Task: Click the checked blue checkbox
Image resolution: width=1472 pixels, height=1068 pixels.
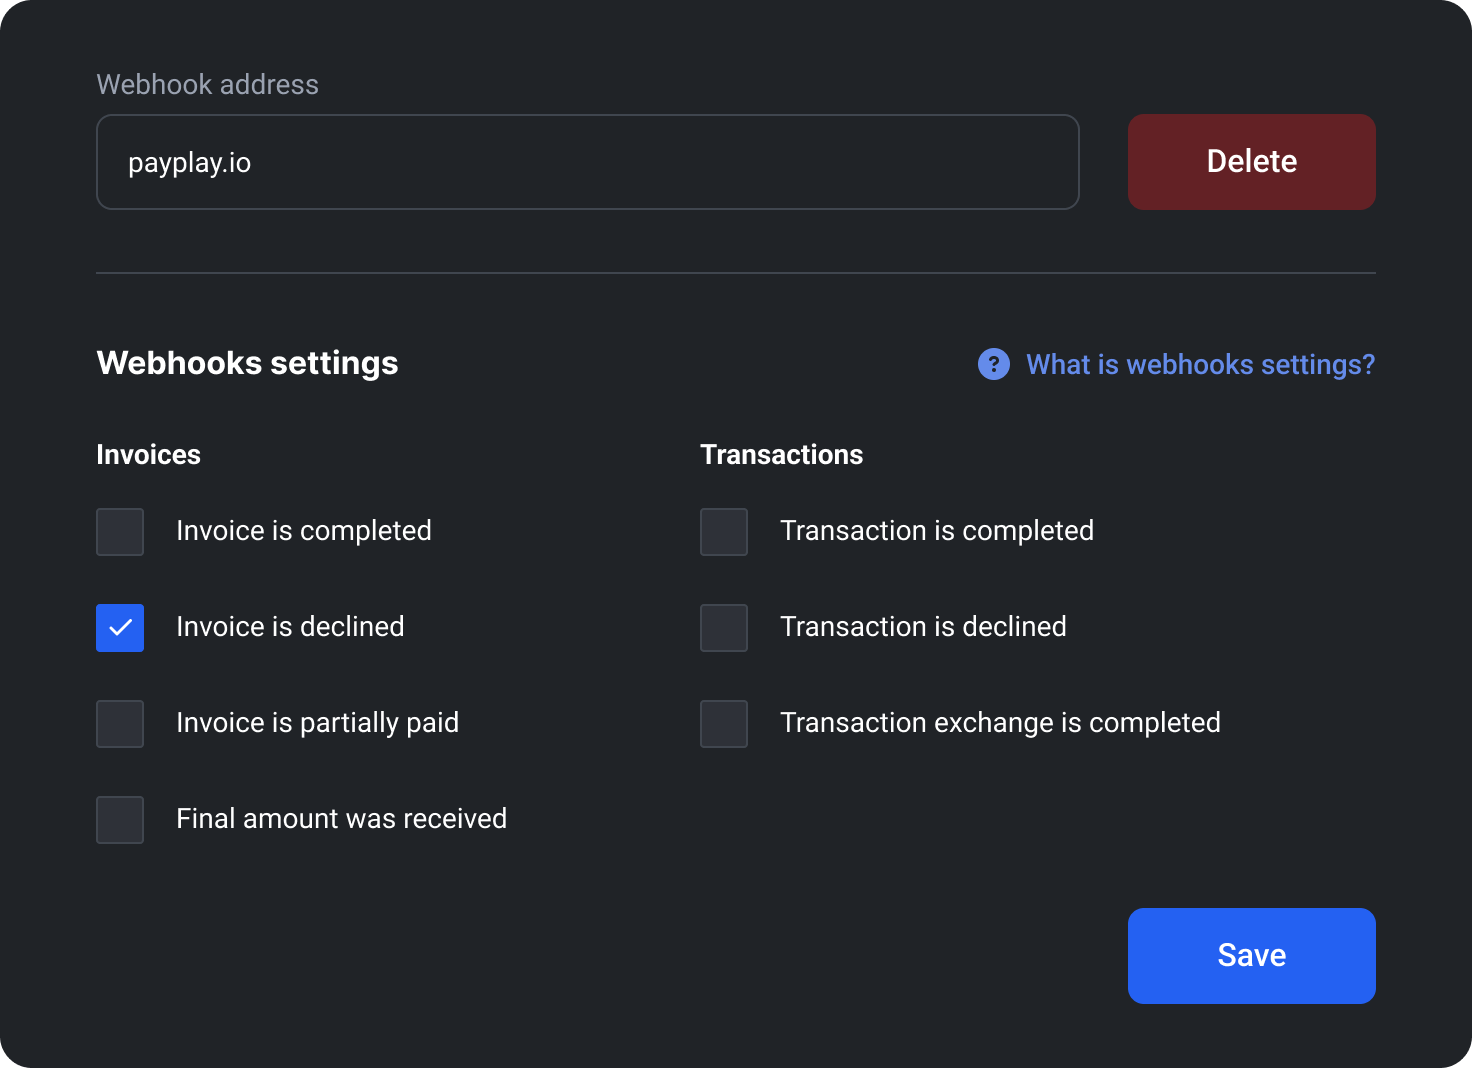Action: (x=119, y=627)
